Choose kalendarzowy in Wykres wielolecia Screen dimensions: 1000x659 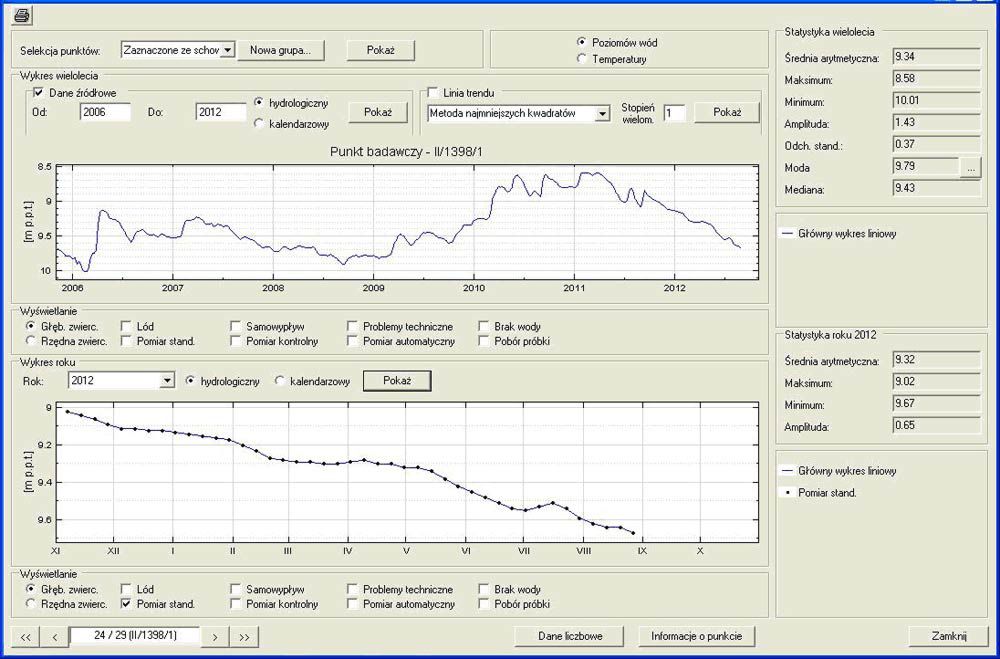pyautogui.click(x=260, y=124)
